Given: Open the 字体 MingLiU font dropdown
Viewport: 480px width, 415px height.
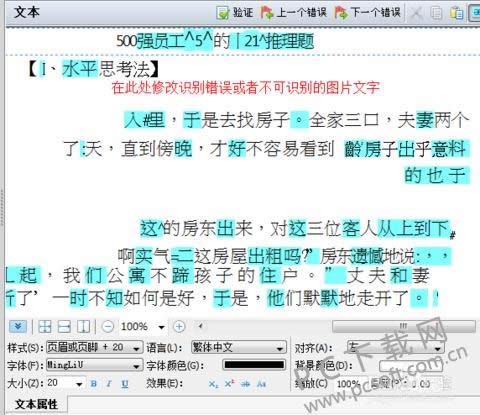Looking at the screenshot, I should pos(94,366).
